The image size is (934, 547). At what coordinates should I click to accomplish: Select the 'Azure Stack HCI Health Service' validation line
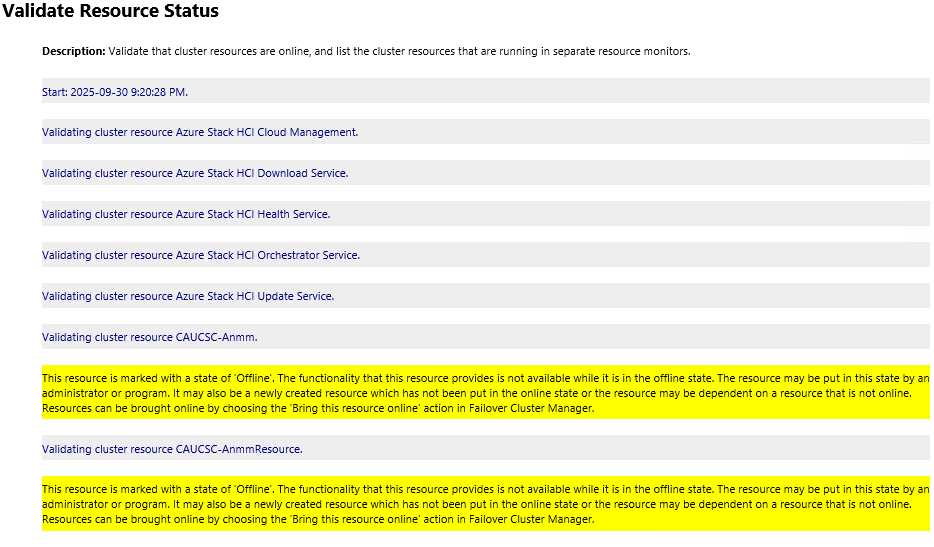coord(485,214)
